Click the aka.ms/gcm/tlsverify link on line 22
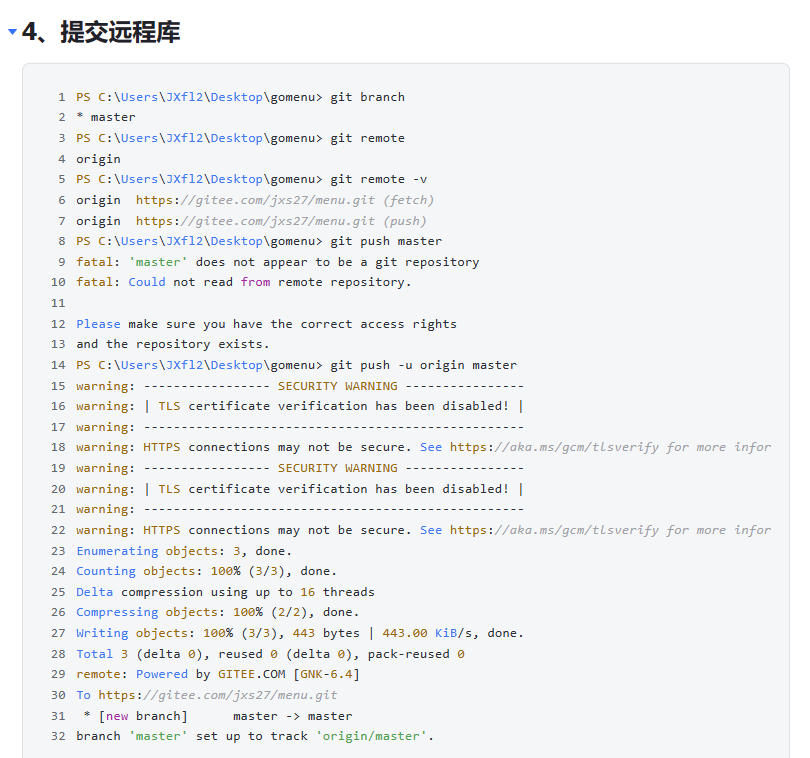810x758 pixels. (560, 530)
